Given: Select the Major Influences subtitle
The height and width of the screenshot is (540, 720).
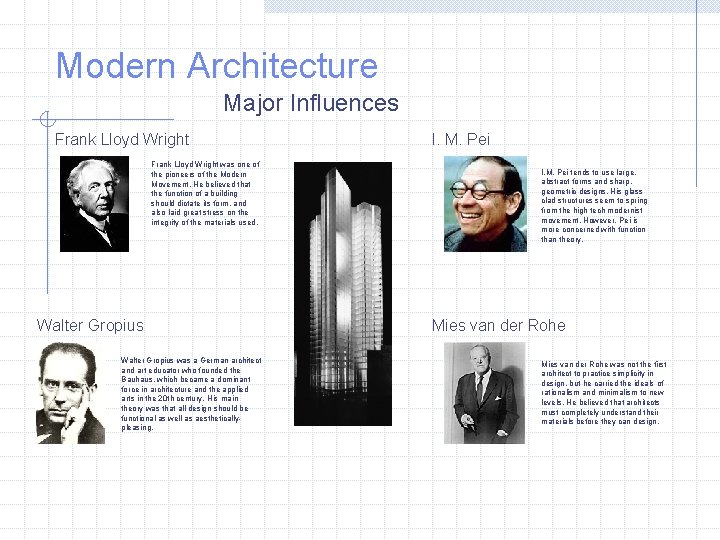Looking at the screenshot, I should click(311, 103).
